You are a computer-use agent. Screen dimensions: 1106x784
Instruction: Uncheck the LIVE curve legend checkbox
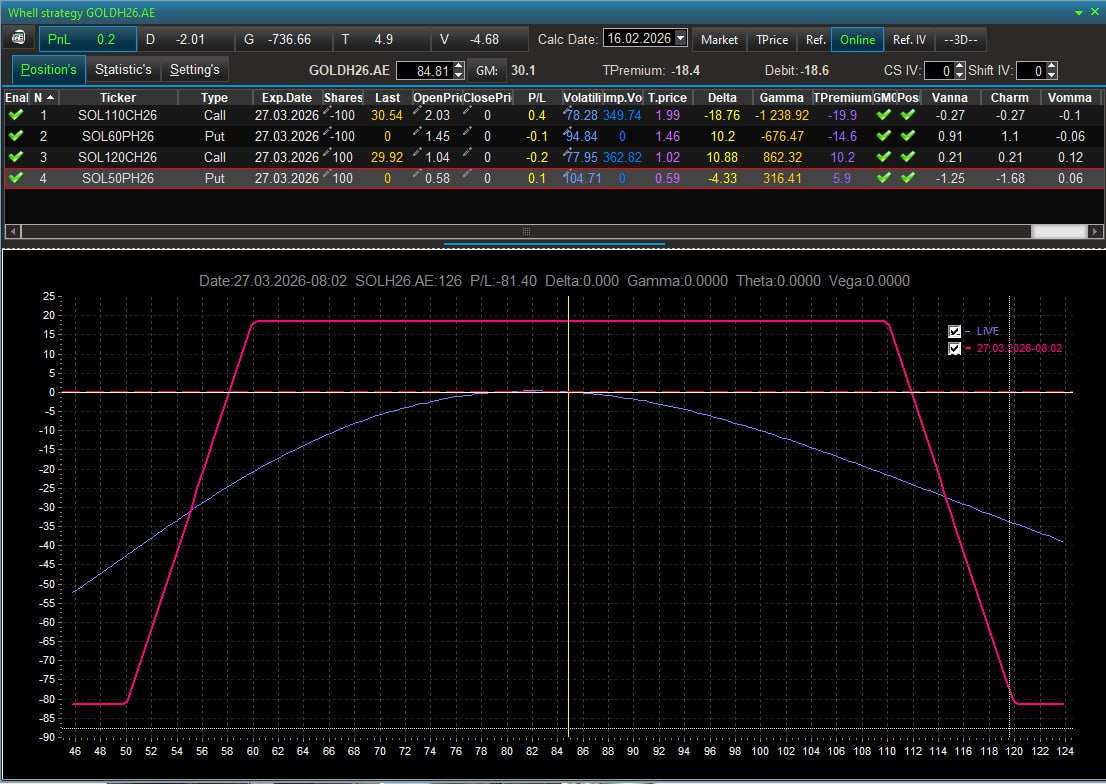coord(955,332)
